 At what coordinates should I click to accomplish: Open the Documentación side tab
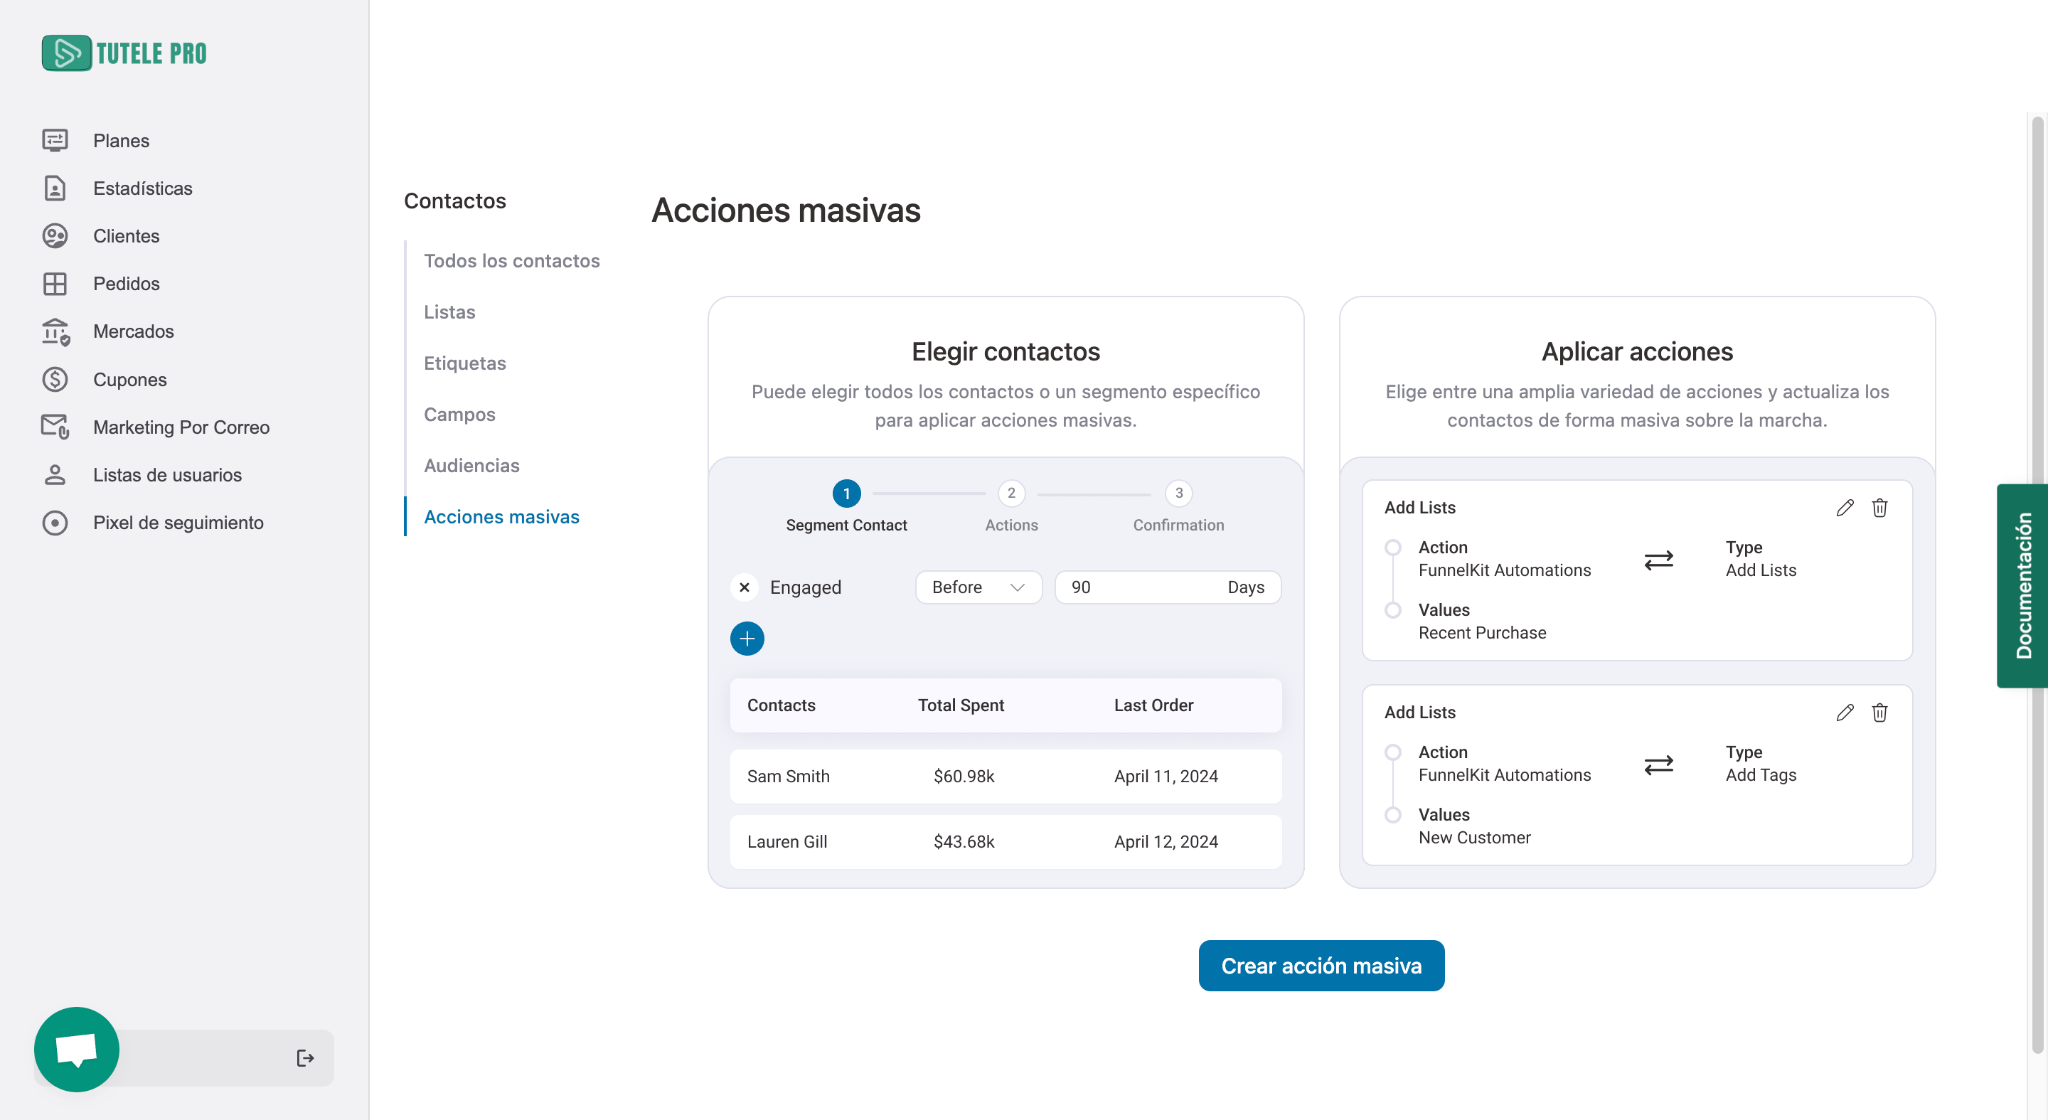(2022, 586)
